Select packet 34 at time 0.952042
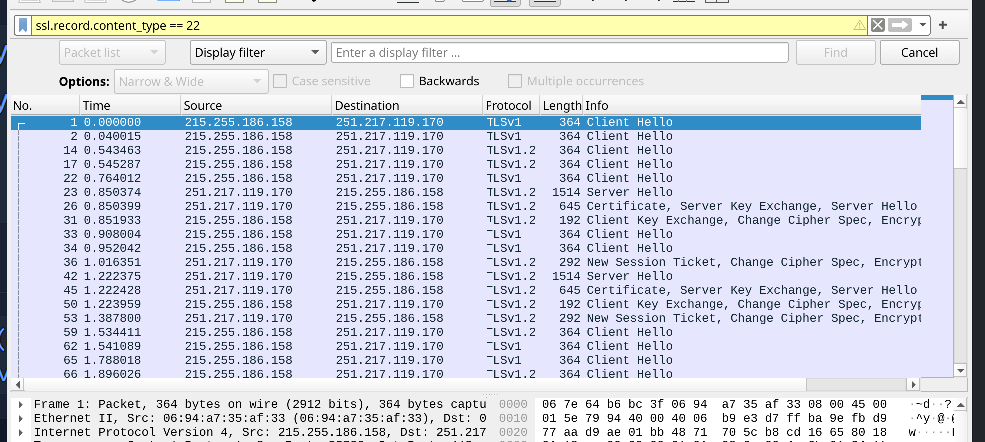The image size is (985, 442). click(466, 248)
